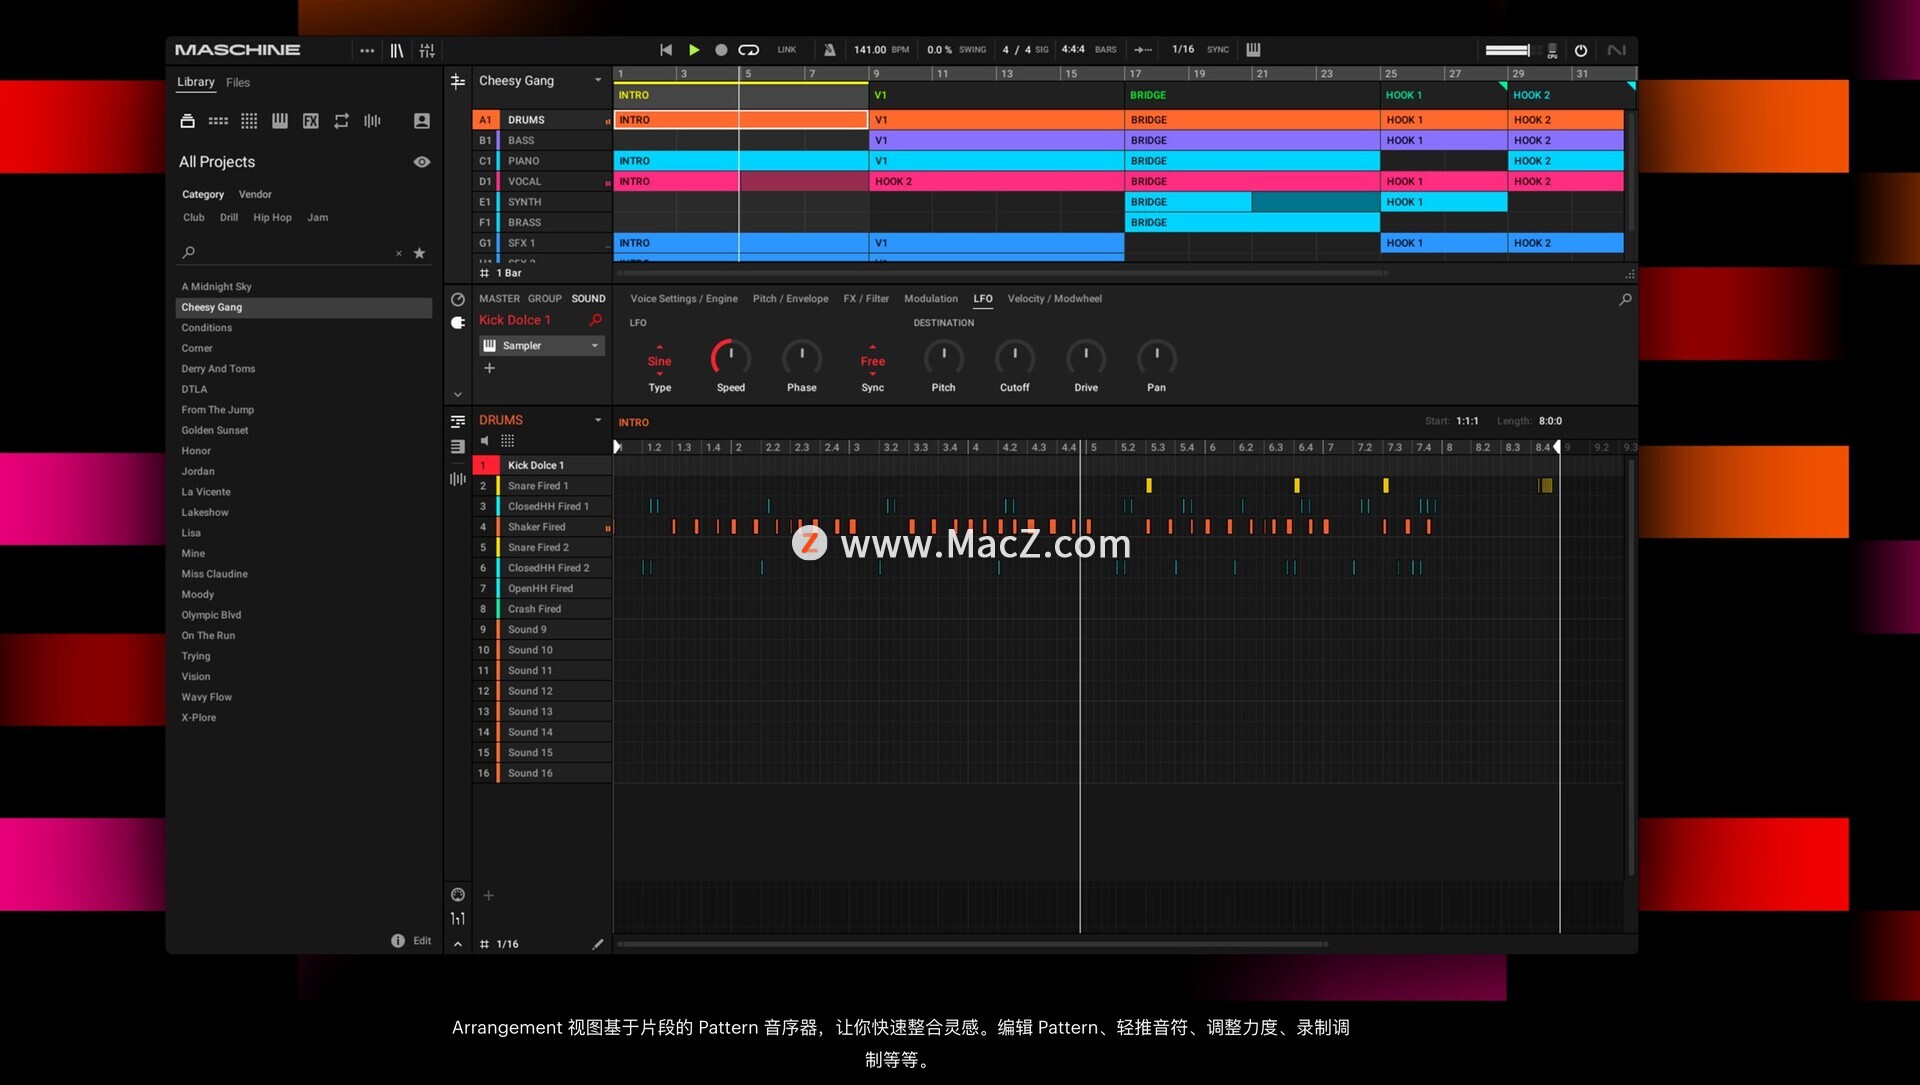This screenshot has height=1085, width=1920.
Task: Select the One-shots waveform filter icon
Action: tap(372, 121)
